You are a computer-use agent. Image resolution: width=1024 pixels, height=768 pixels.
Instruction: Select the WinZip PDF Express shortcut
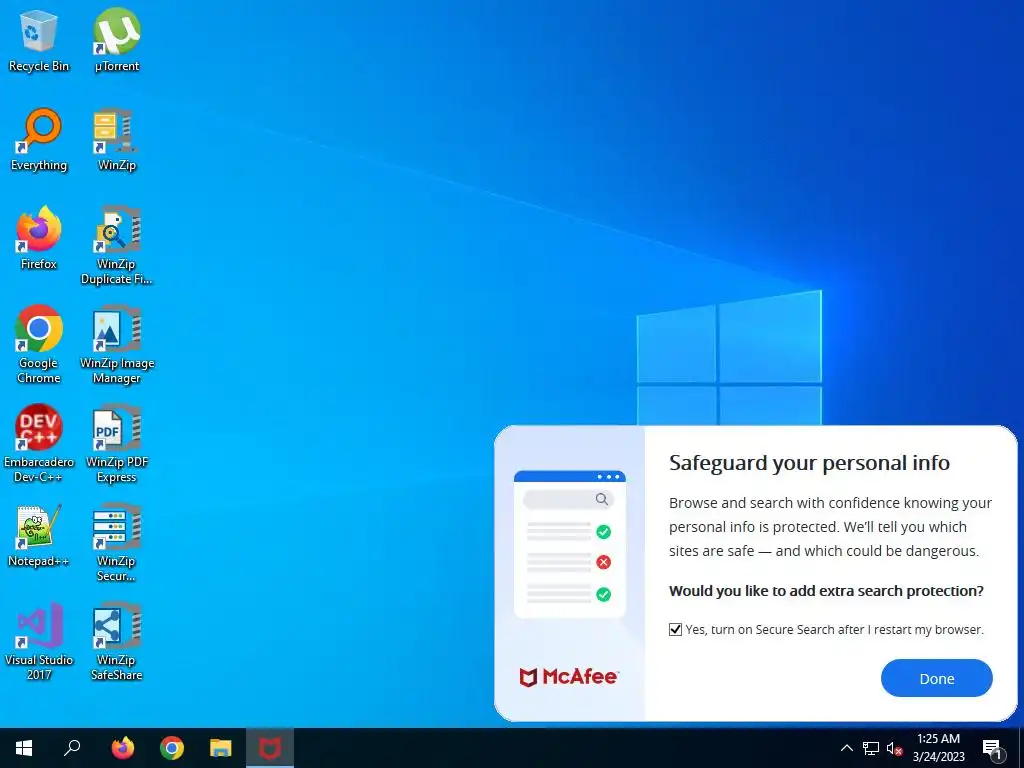[x=117, y=443]
